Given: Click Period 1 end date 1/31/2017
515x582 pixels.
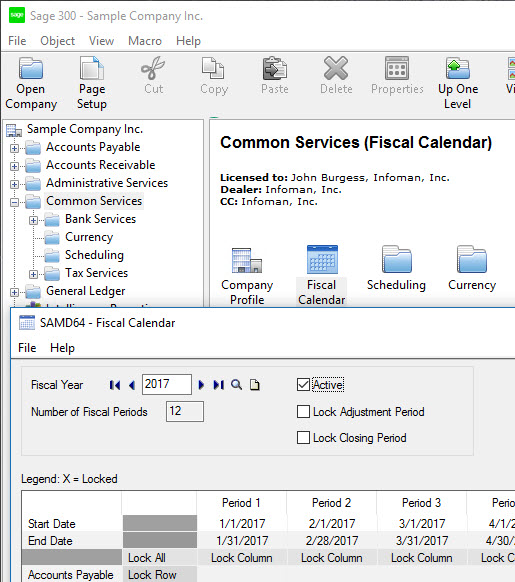Looking at the screenshot, I should 242,541.
